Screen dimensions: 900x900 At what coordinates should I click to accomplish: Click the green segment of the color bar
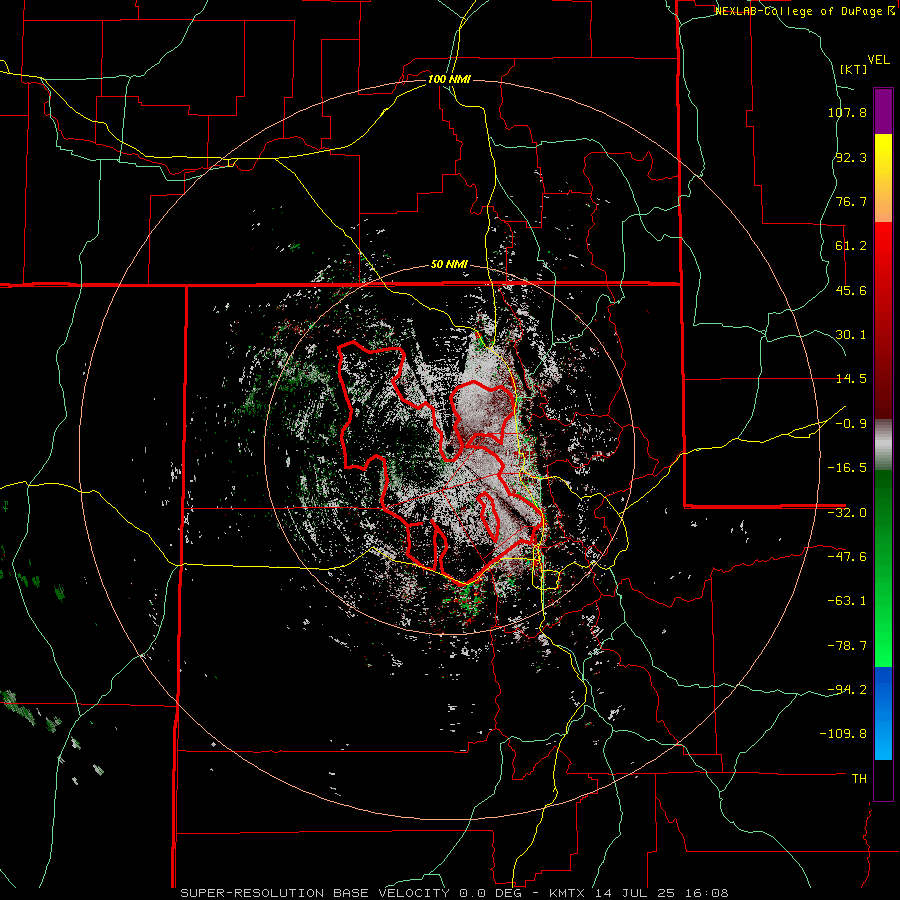coord(883,568)
